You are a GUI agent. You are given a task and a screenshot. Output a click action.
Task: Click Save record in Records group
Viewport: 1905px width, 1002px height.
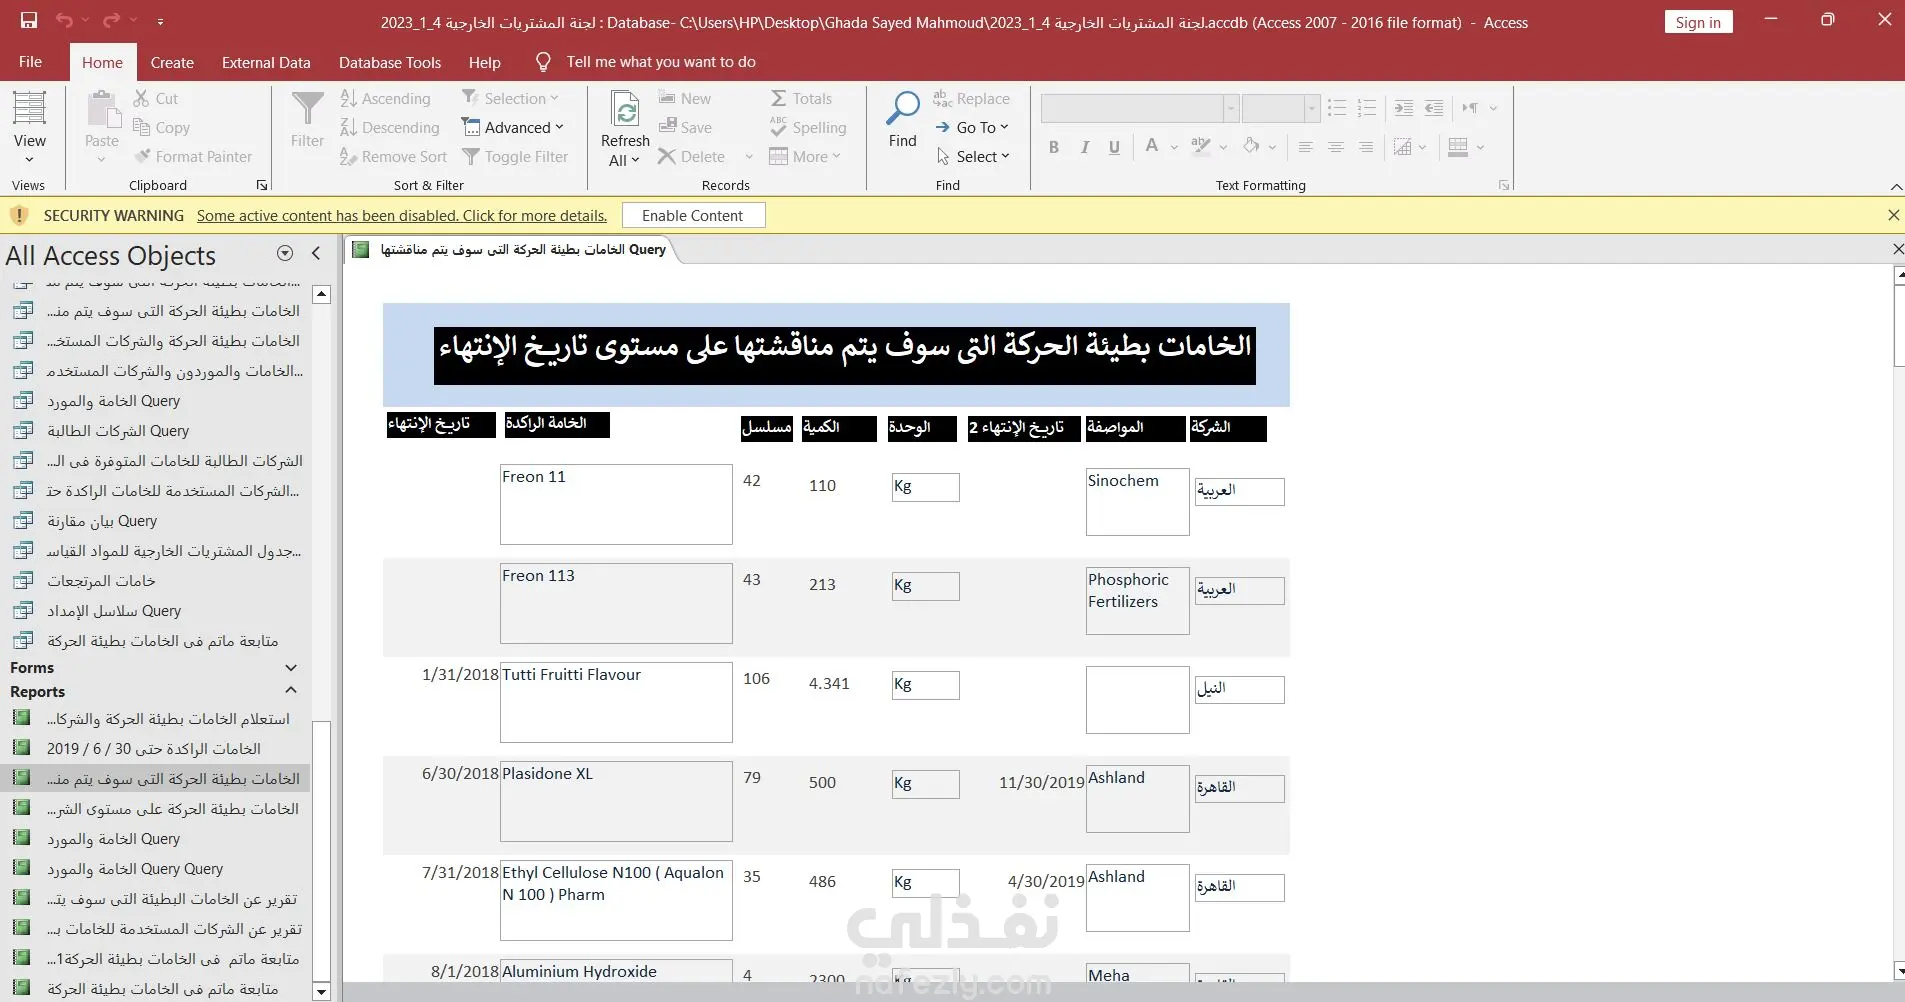[685, 127]
